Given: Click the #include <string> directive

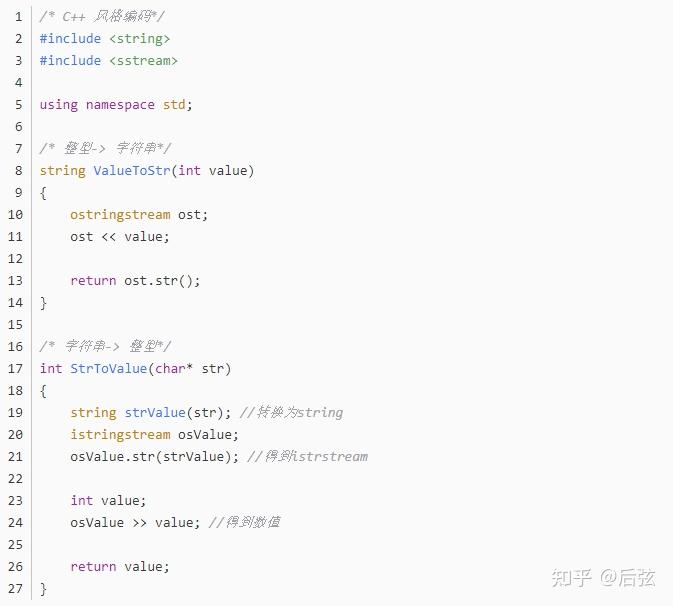Looking at the screenshot, I should [105, 38].
